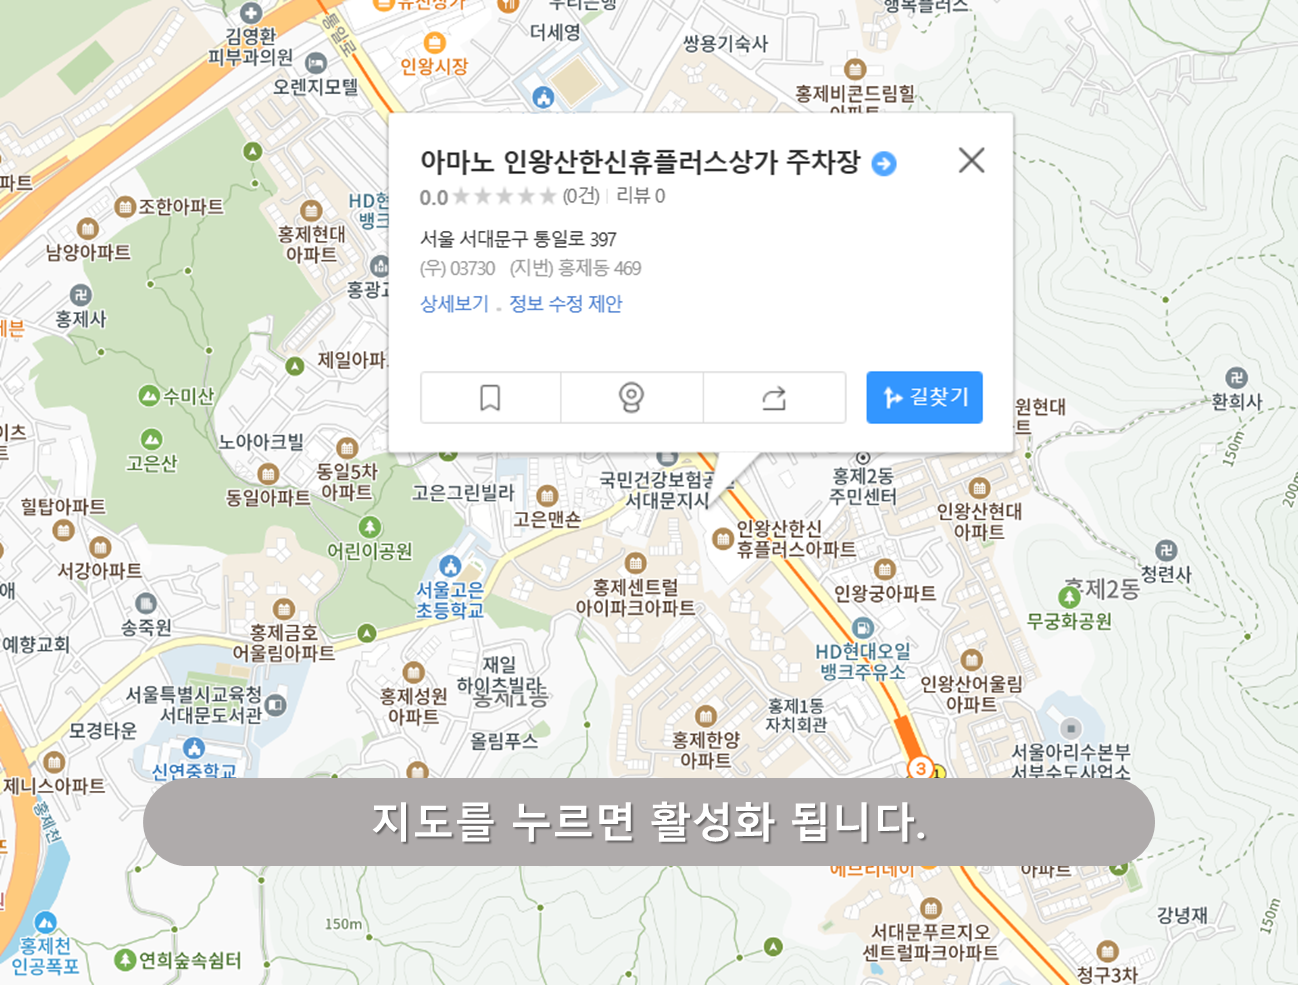Click 강녕재 label on map
Screen dimensions: 1298x985
tap(1182, 915)
